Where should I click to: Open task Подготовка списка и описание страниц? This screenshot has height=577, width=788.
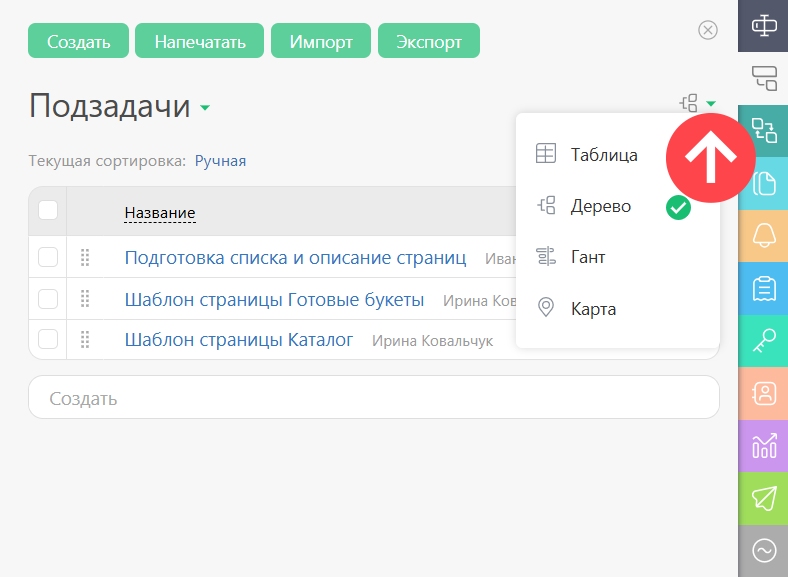coord(296,258)
